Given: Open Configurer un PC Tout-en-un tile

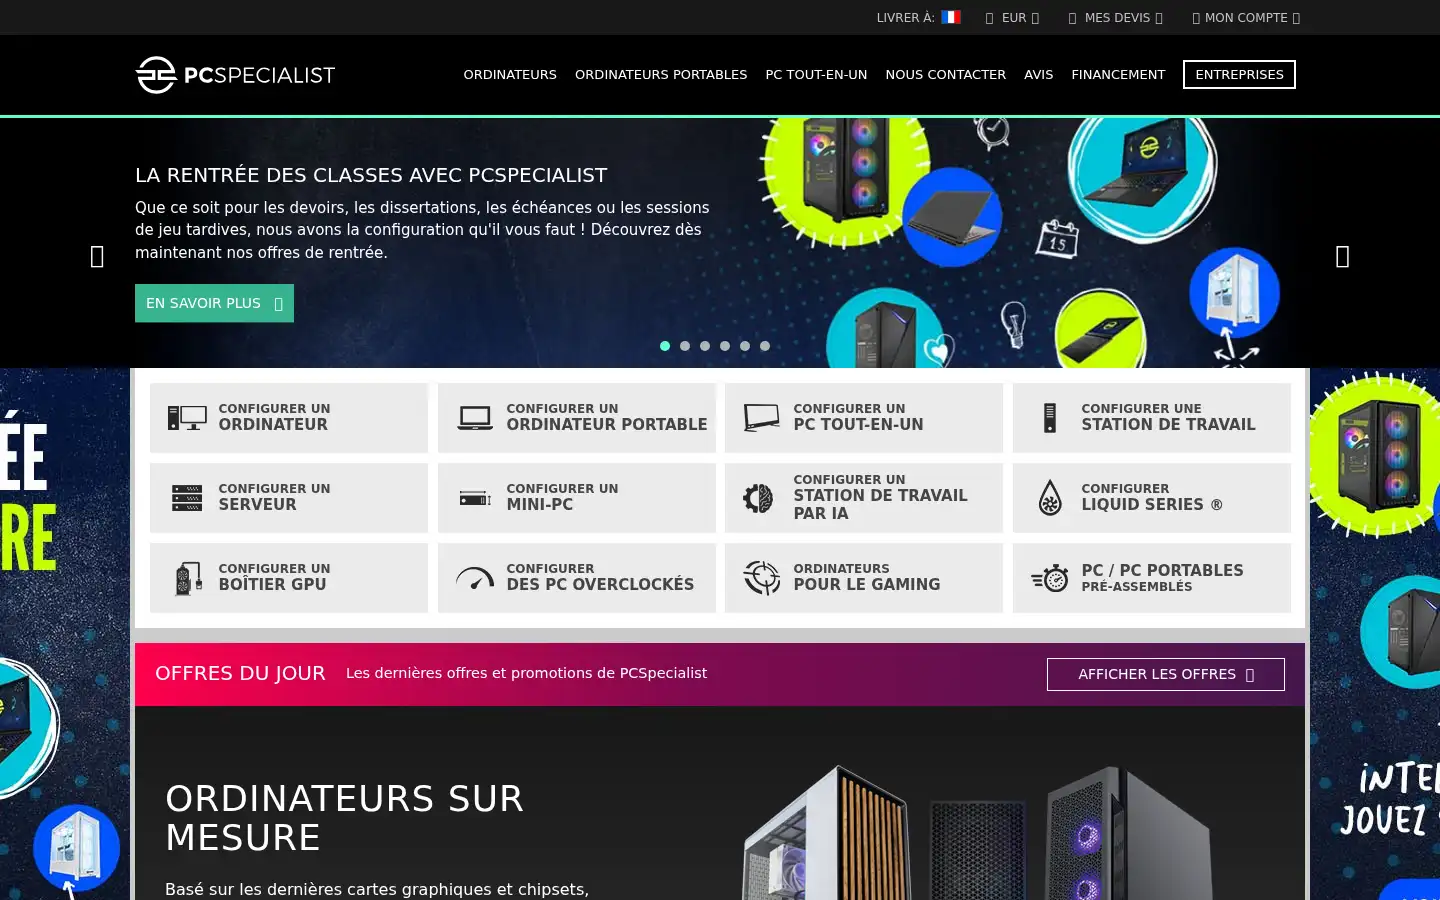Looking at the screenshot, I should tap(864, 417).
